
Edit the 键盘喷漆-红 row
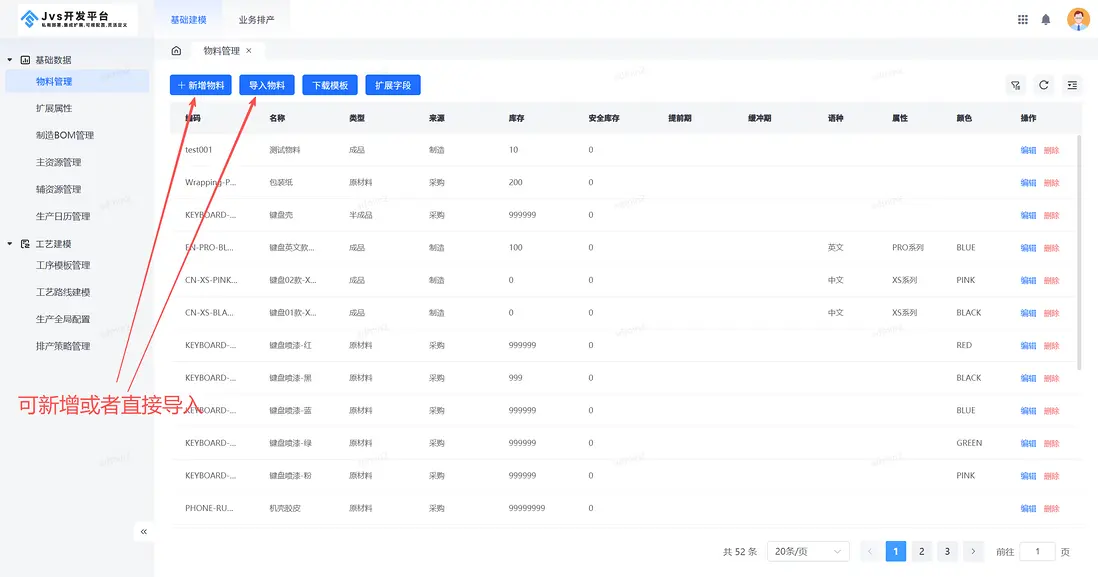[1028, 345]
